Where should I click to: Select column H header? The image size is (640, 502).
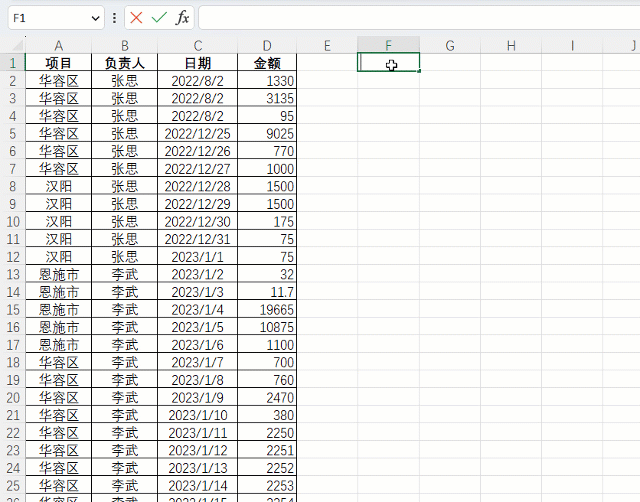[511, 46]
